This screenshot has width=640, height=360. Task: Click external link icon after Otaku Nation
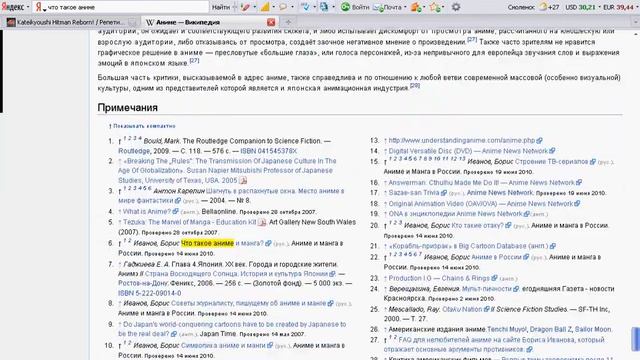[x=486, y=309]
